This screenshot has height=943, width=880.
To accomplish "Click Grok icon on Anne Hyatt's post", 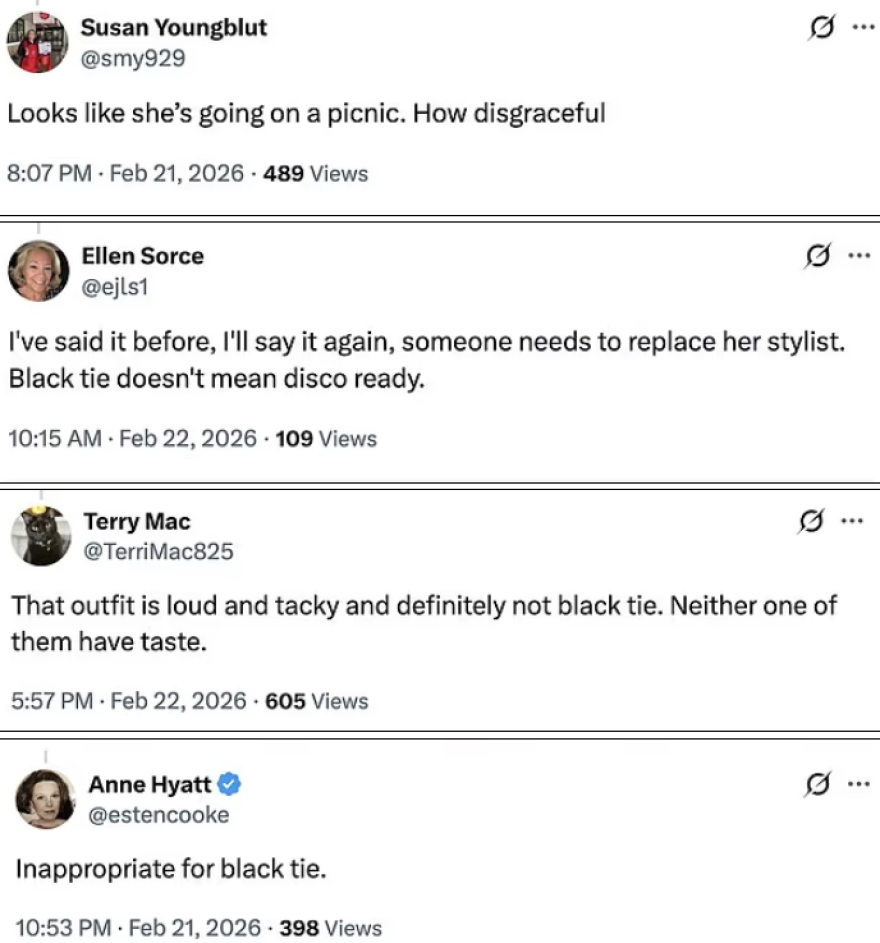I will (816, 785).
